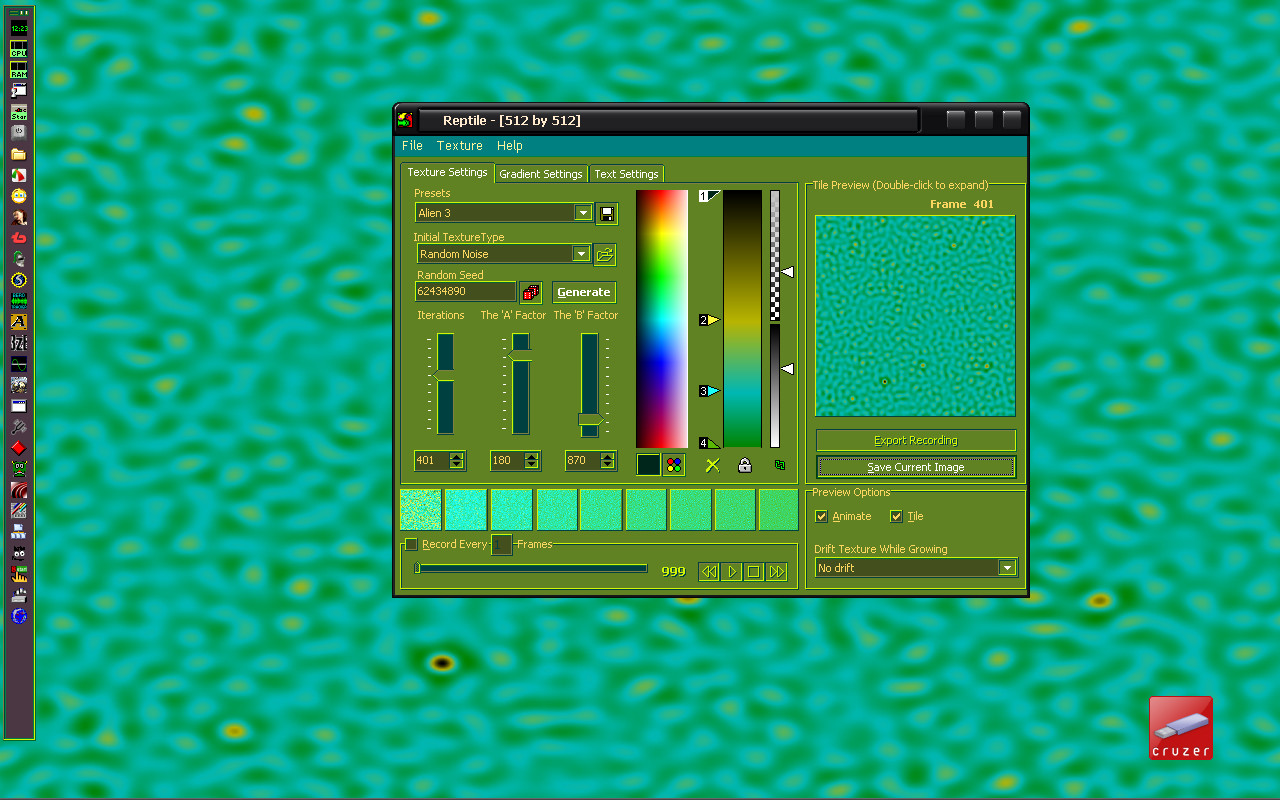Viewport: 1280px width, 800px height.
Task: Switch to the Gradient Settings tab
Action: (540, 174)
